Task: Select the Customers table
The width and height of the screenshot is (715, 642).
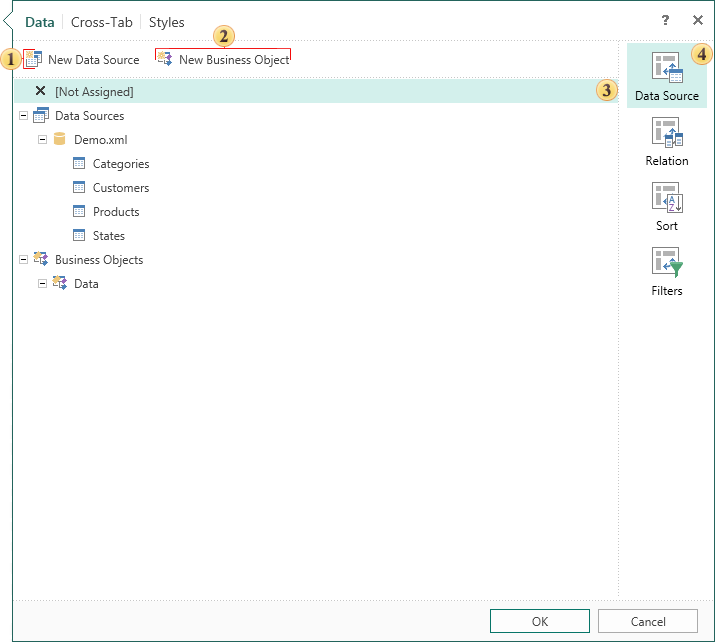Action: 120,188
